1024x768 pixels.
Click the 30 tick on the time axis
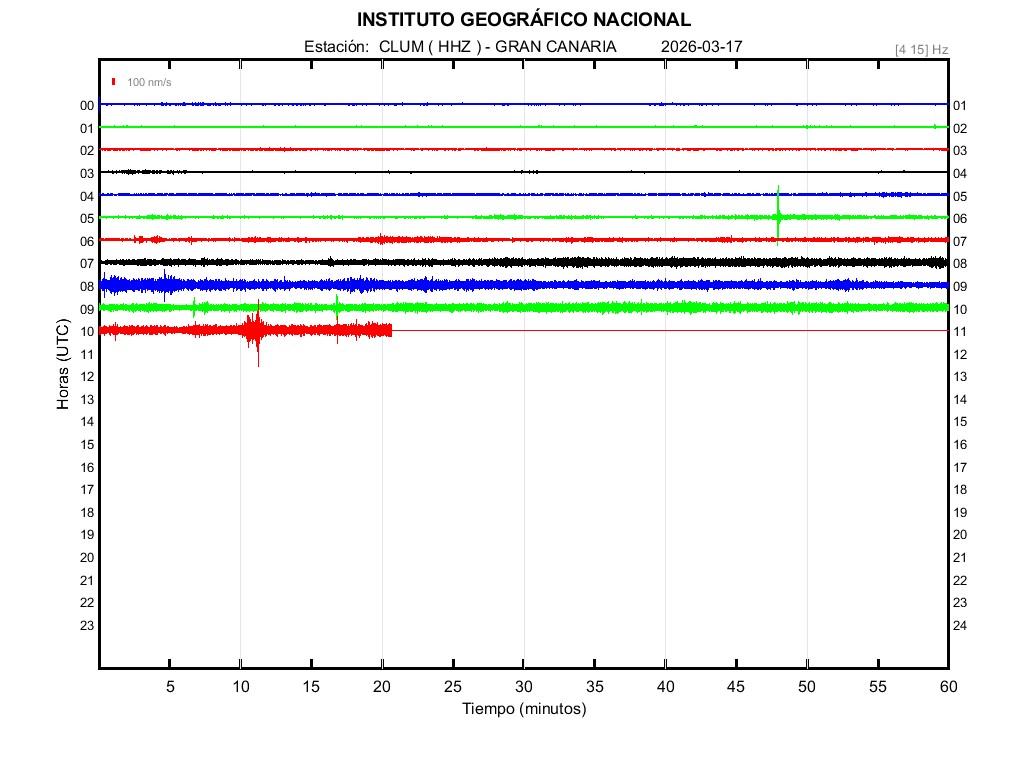point(523,686)
